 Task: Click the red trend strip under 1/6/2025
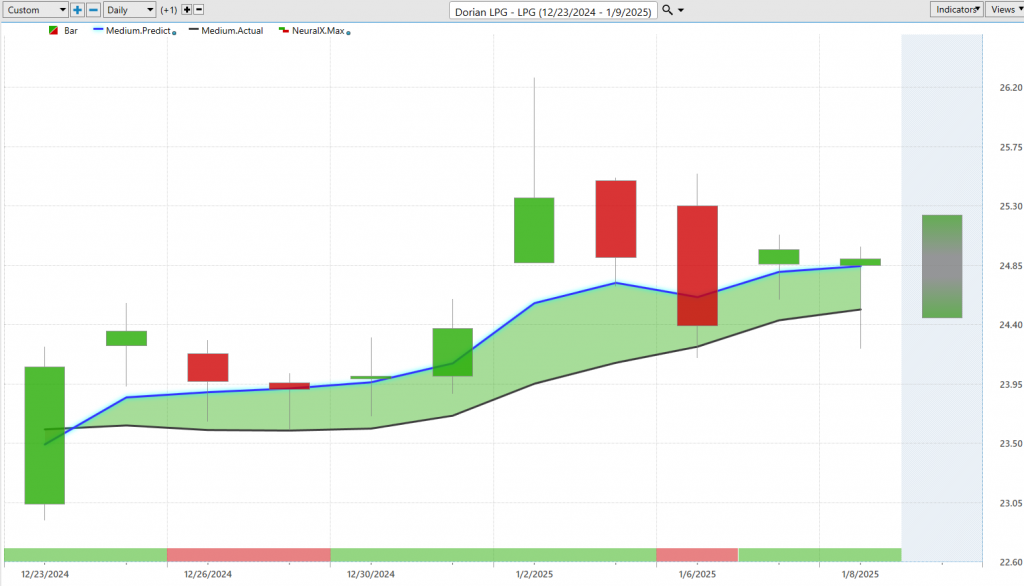point(697,555)
